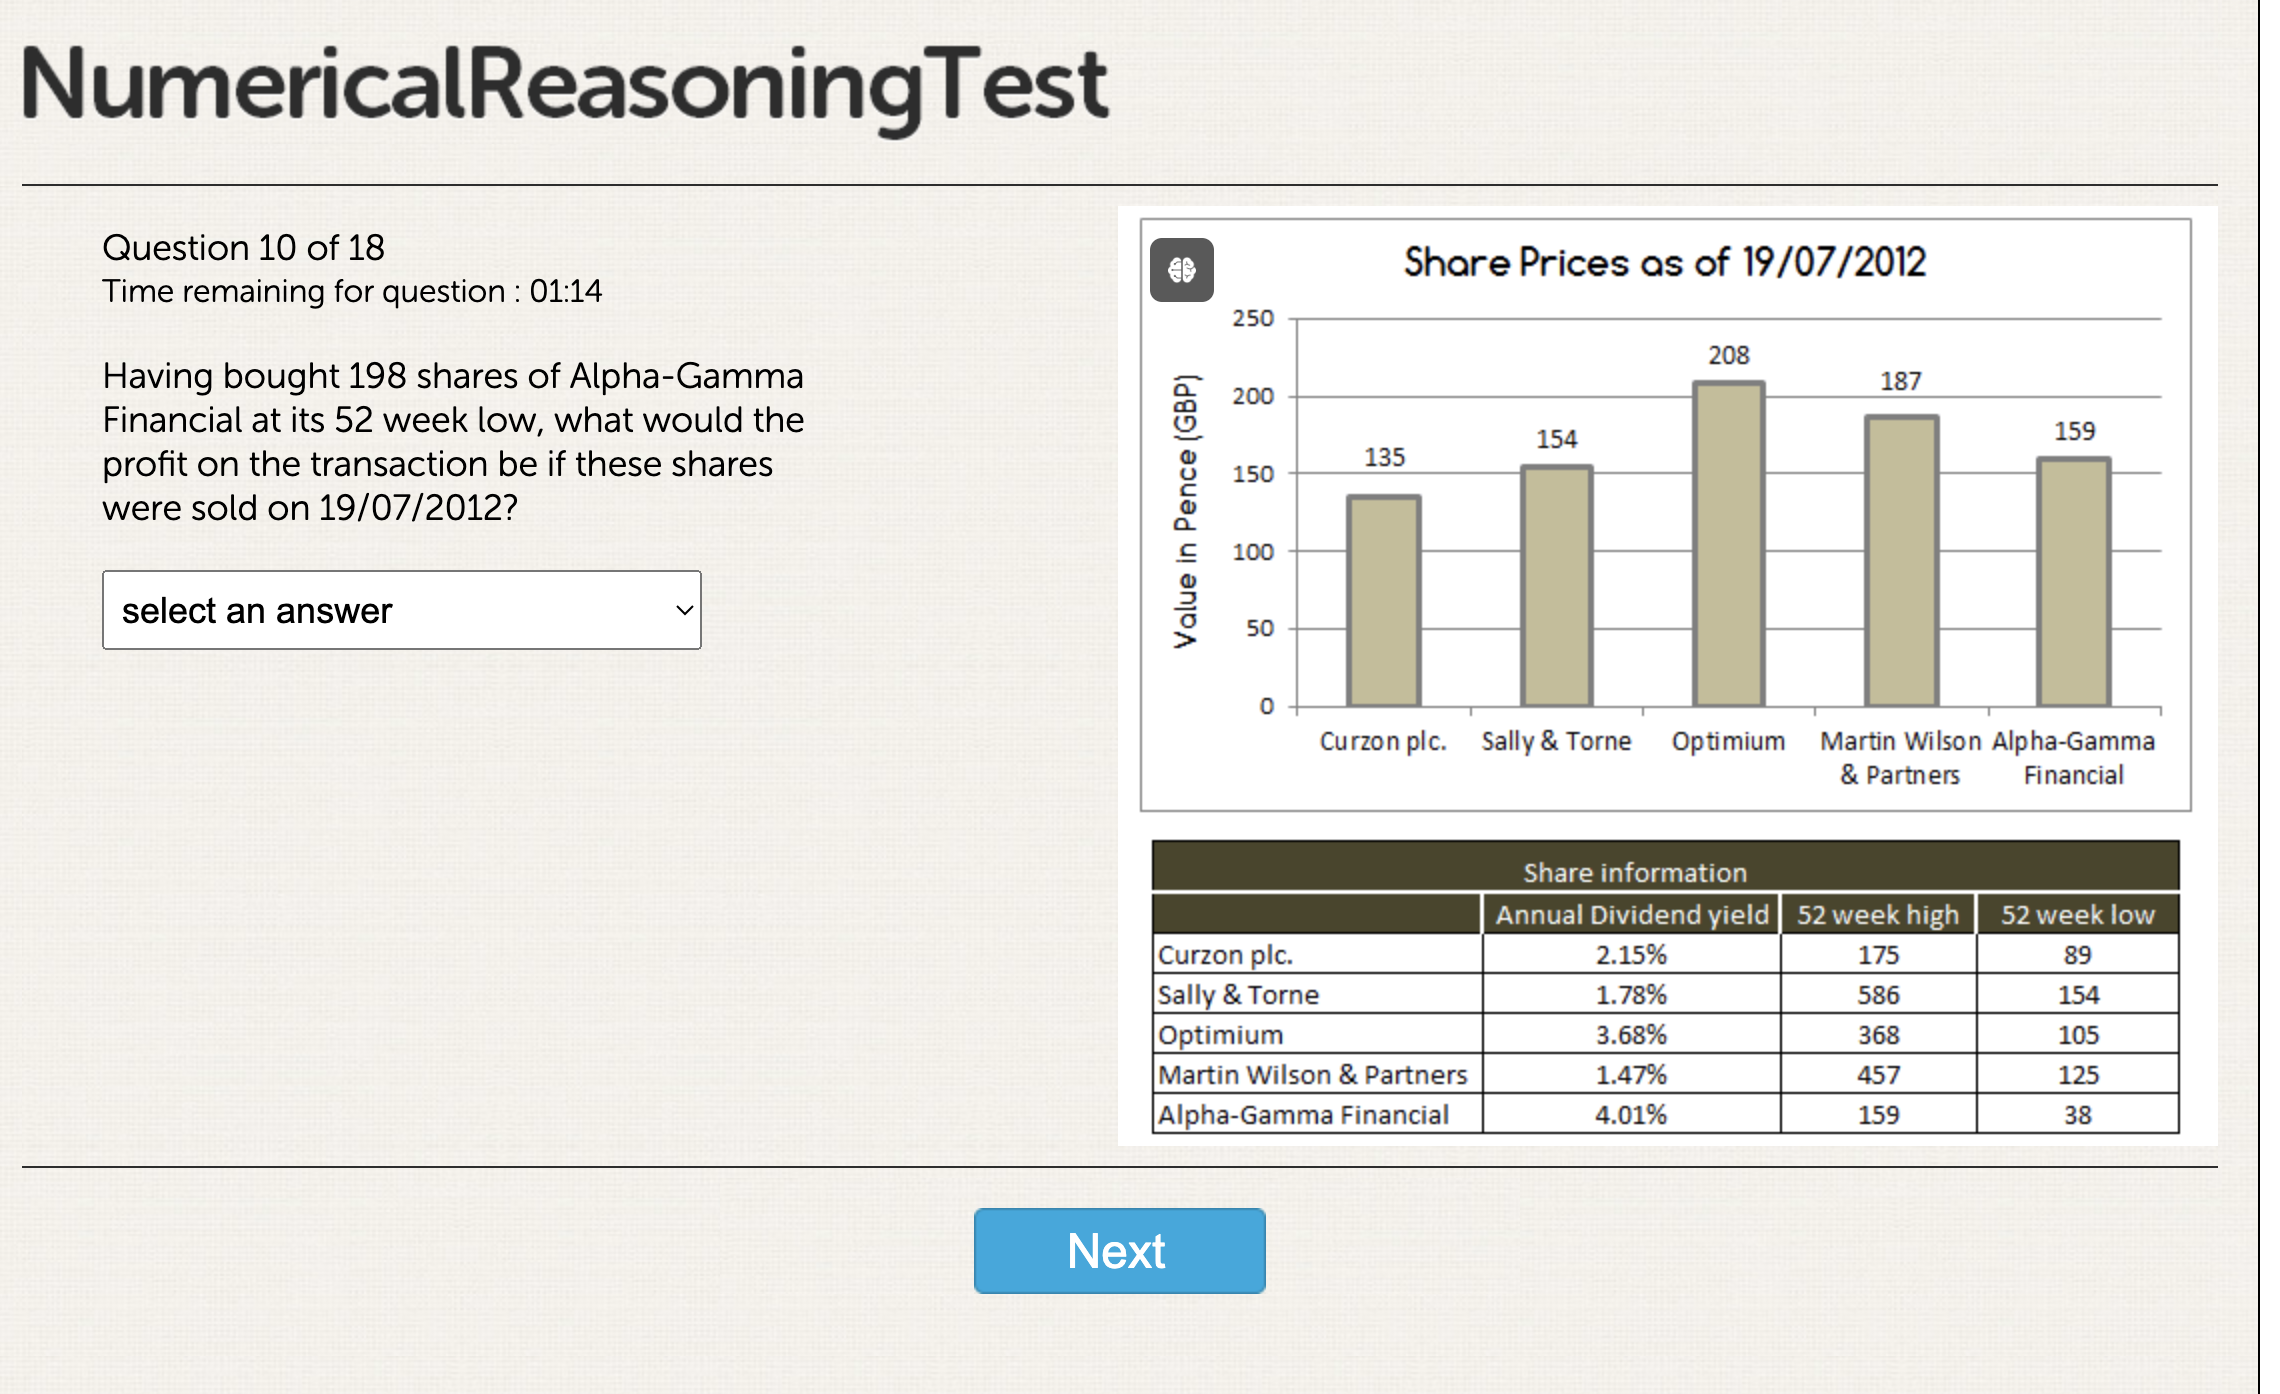Click the 3.68% dividend yield cell

pos(1631,1035)
